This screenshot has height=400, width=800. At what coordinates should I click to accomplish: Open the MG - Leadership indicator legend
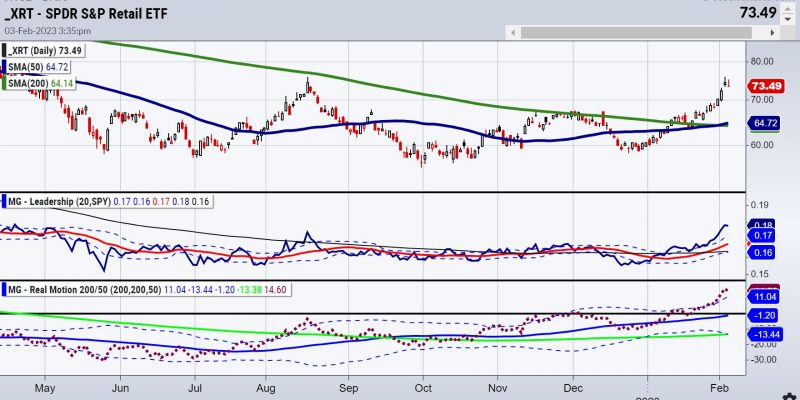click(108, 202)
